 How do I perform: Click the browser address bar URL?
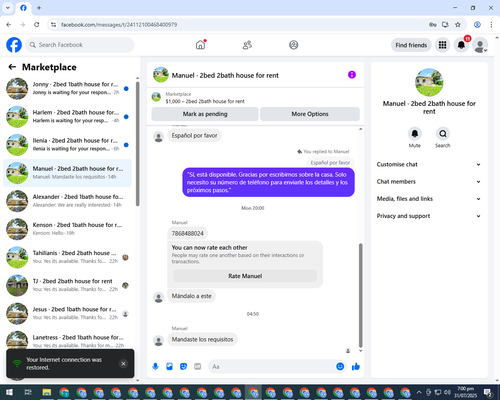pyautogui.click(x=119, y=25)
